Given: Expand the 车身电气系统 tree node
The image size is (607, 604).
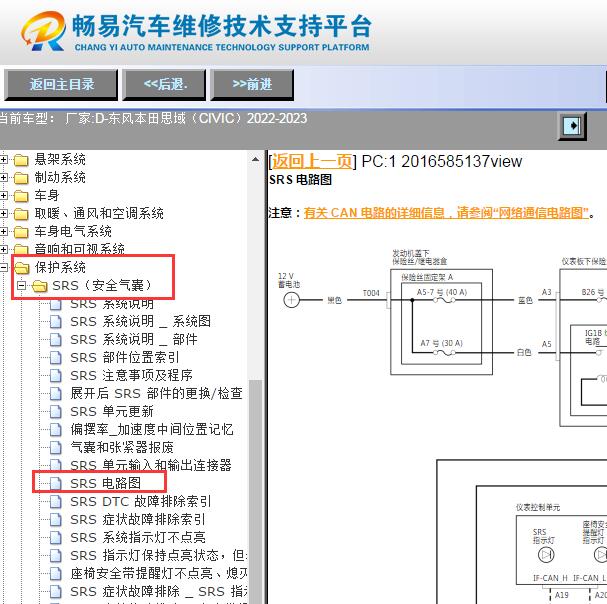Looking at the screenshot, I should 3,232.
